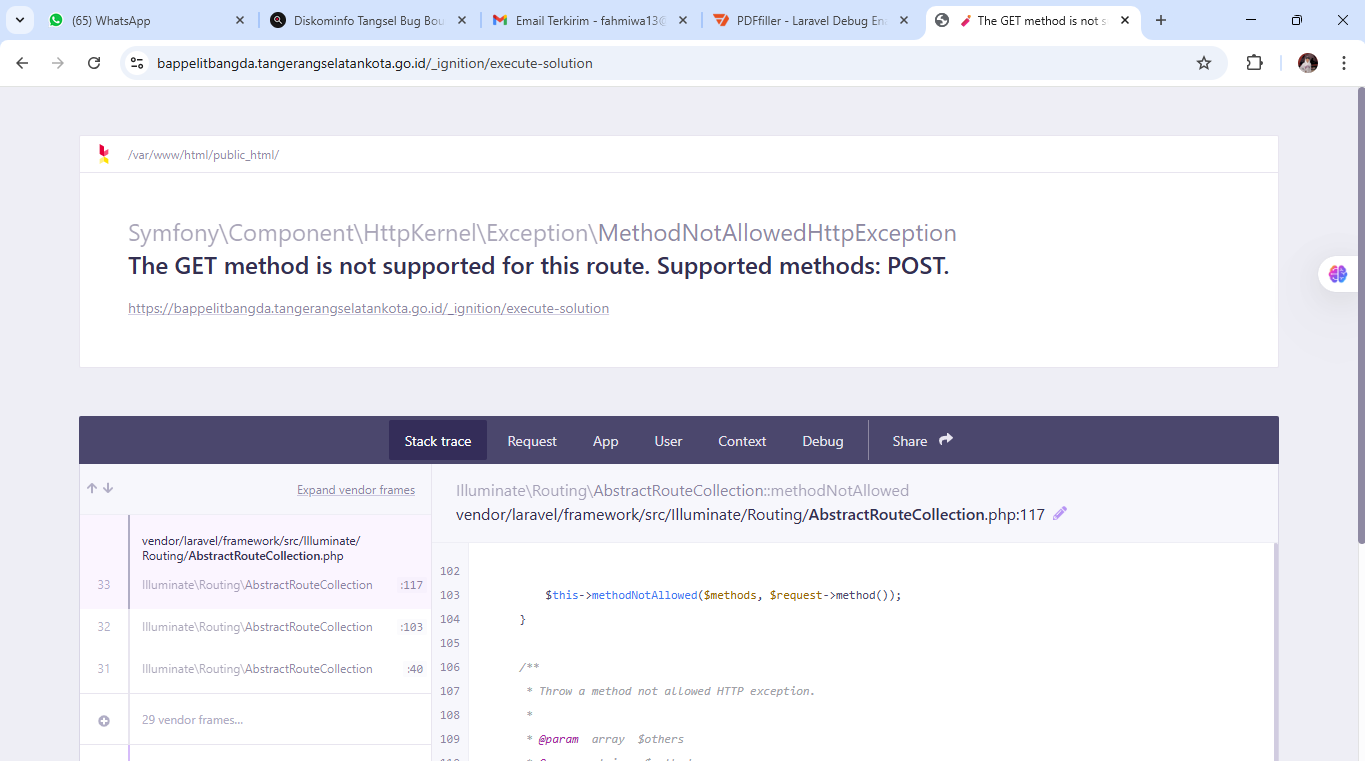Click code line number 103
The height and width of the screenshot is (761, 1365).
click(x=450, y=595)
